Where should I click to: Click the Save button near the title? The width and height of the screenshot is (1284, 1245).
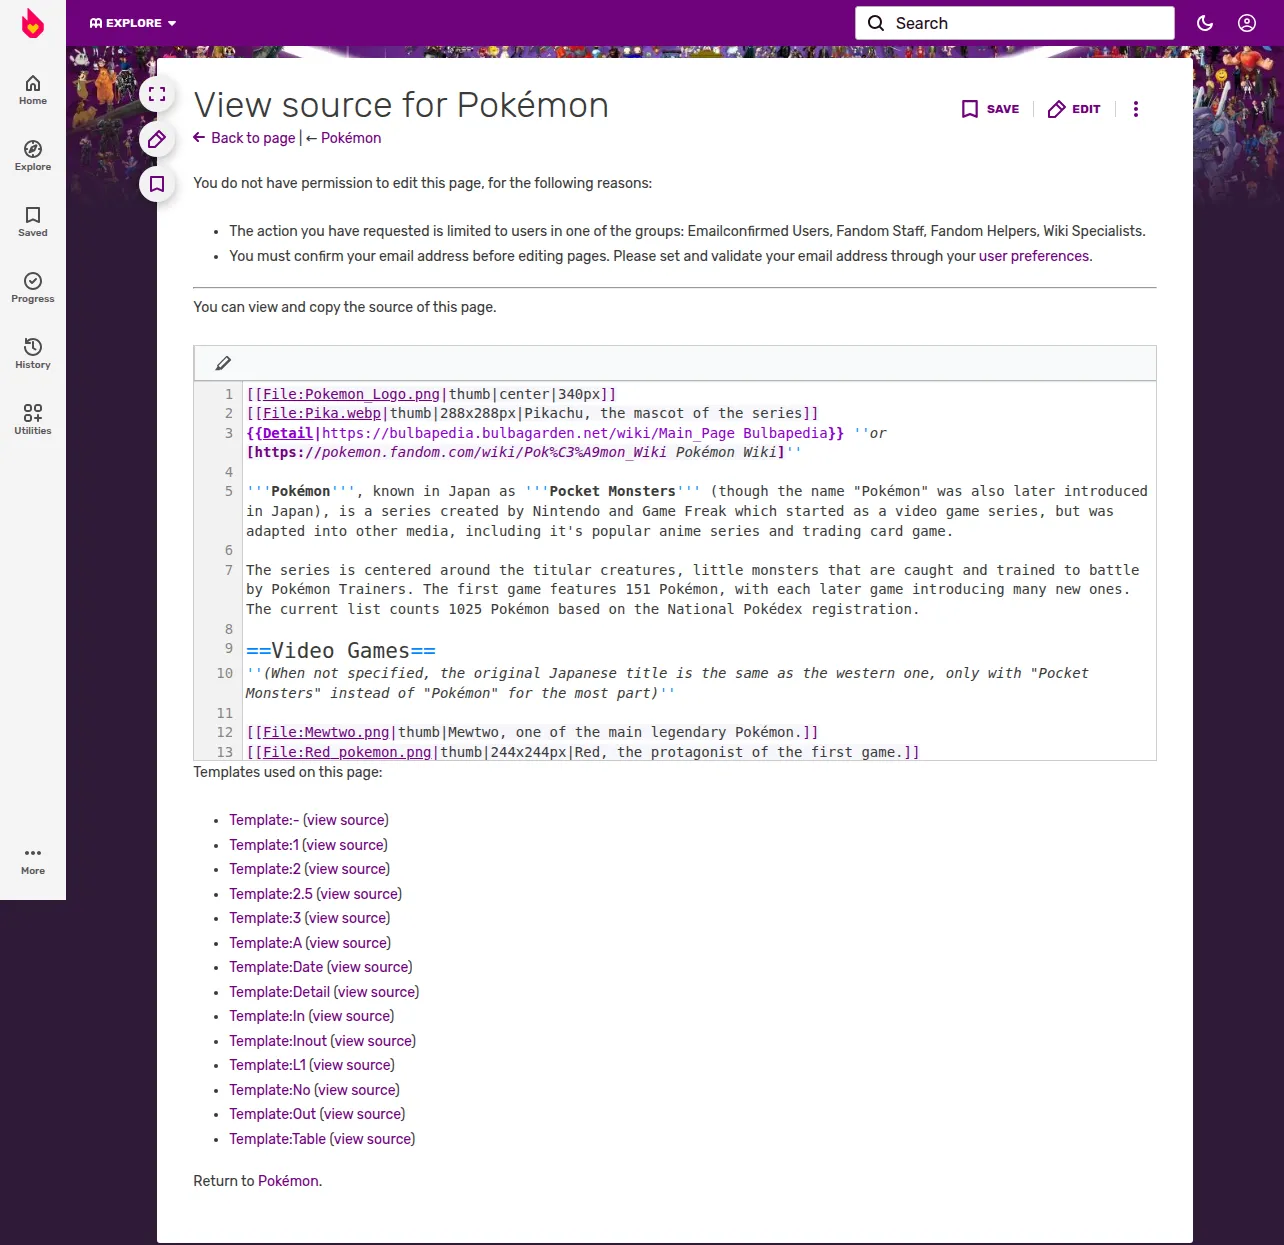[990, 109]
